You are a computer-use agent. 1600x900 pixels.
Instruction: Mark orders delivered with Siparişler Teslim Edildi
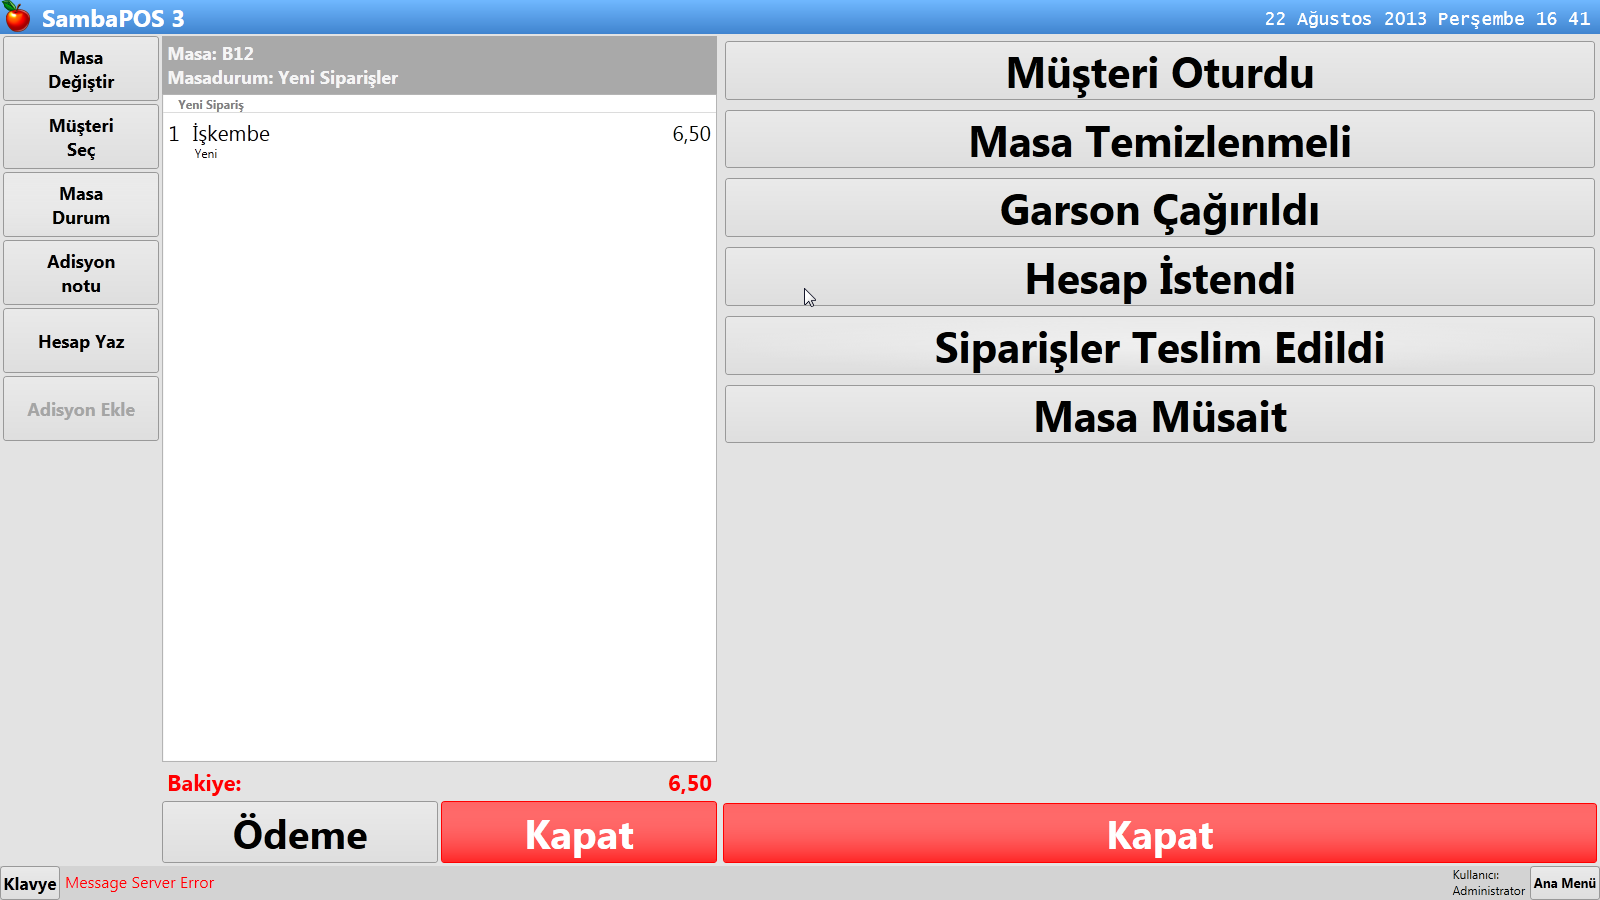pos(1158,347)
